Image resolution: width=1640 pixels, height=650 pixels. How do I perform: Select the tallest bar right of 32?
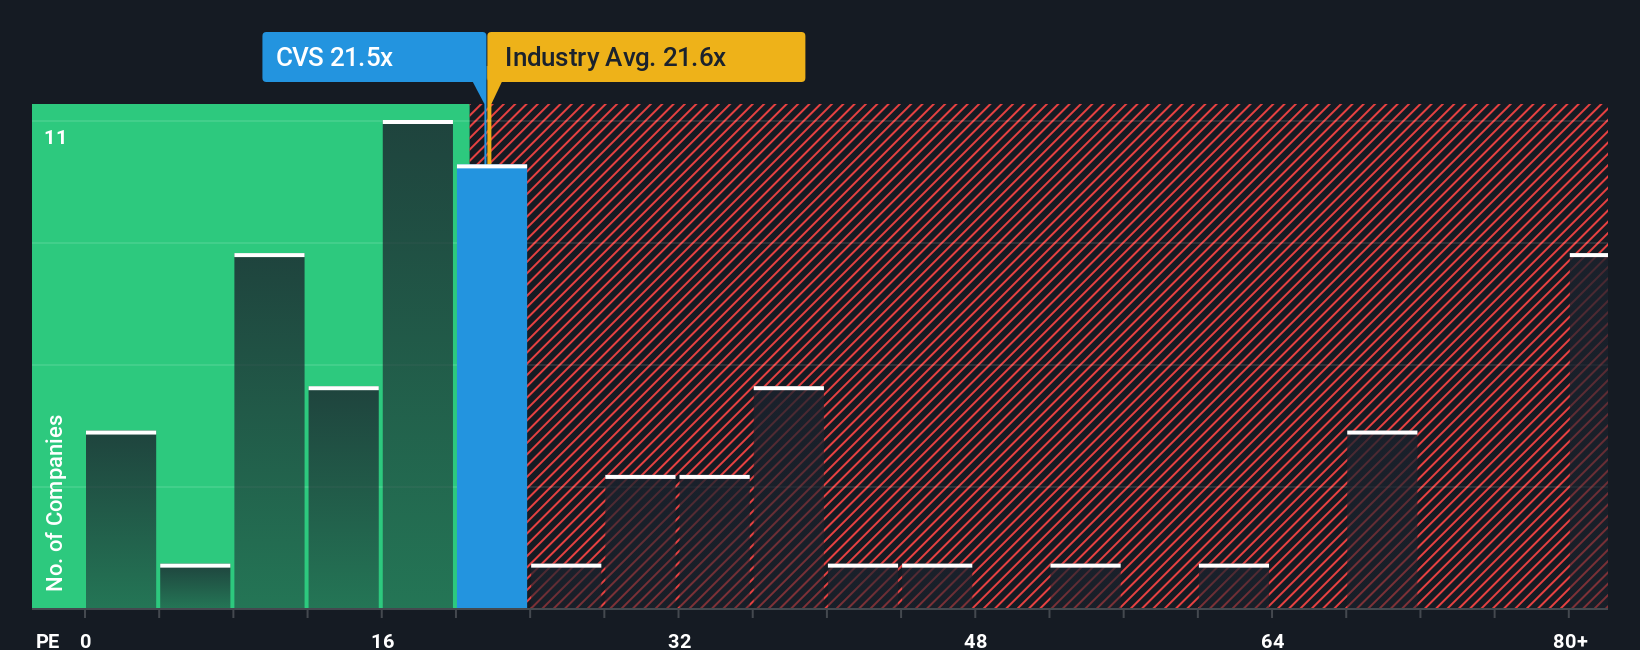pos(789,498)
